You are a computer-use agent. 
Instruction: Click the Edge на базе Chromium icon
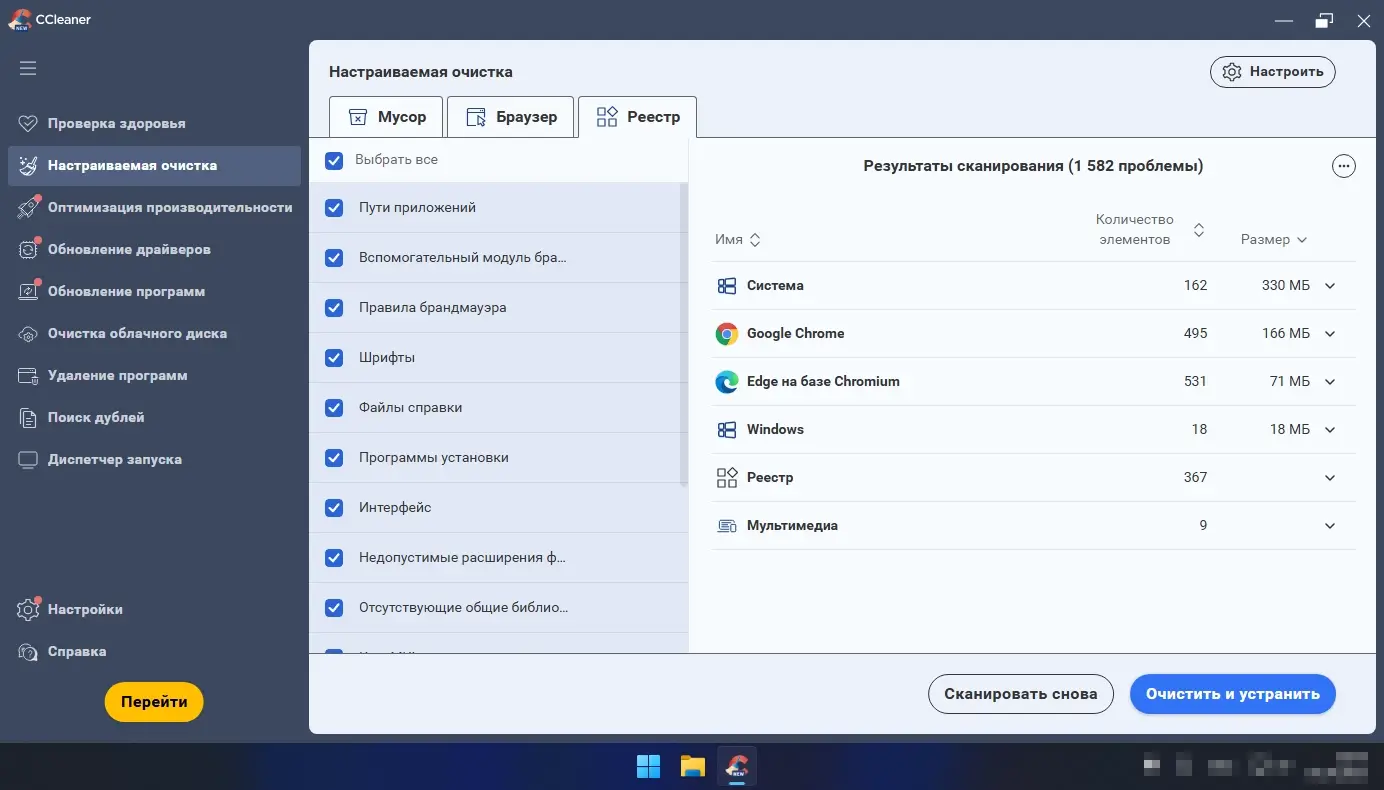click(x=727, y=382)
